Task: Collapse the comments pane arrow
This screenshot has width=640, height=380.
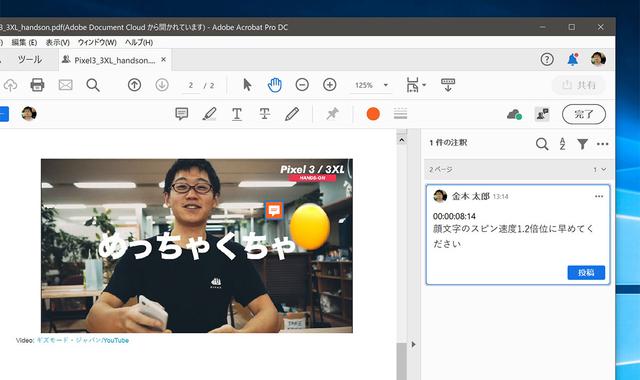Action: coord(413,344)
